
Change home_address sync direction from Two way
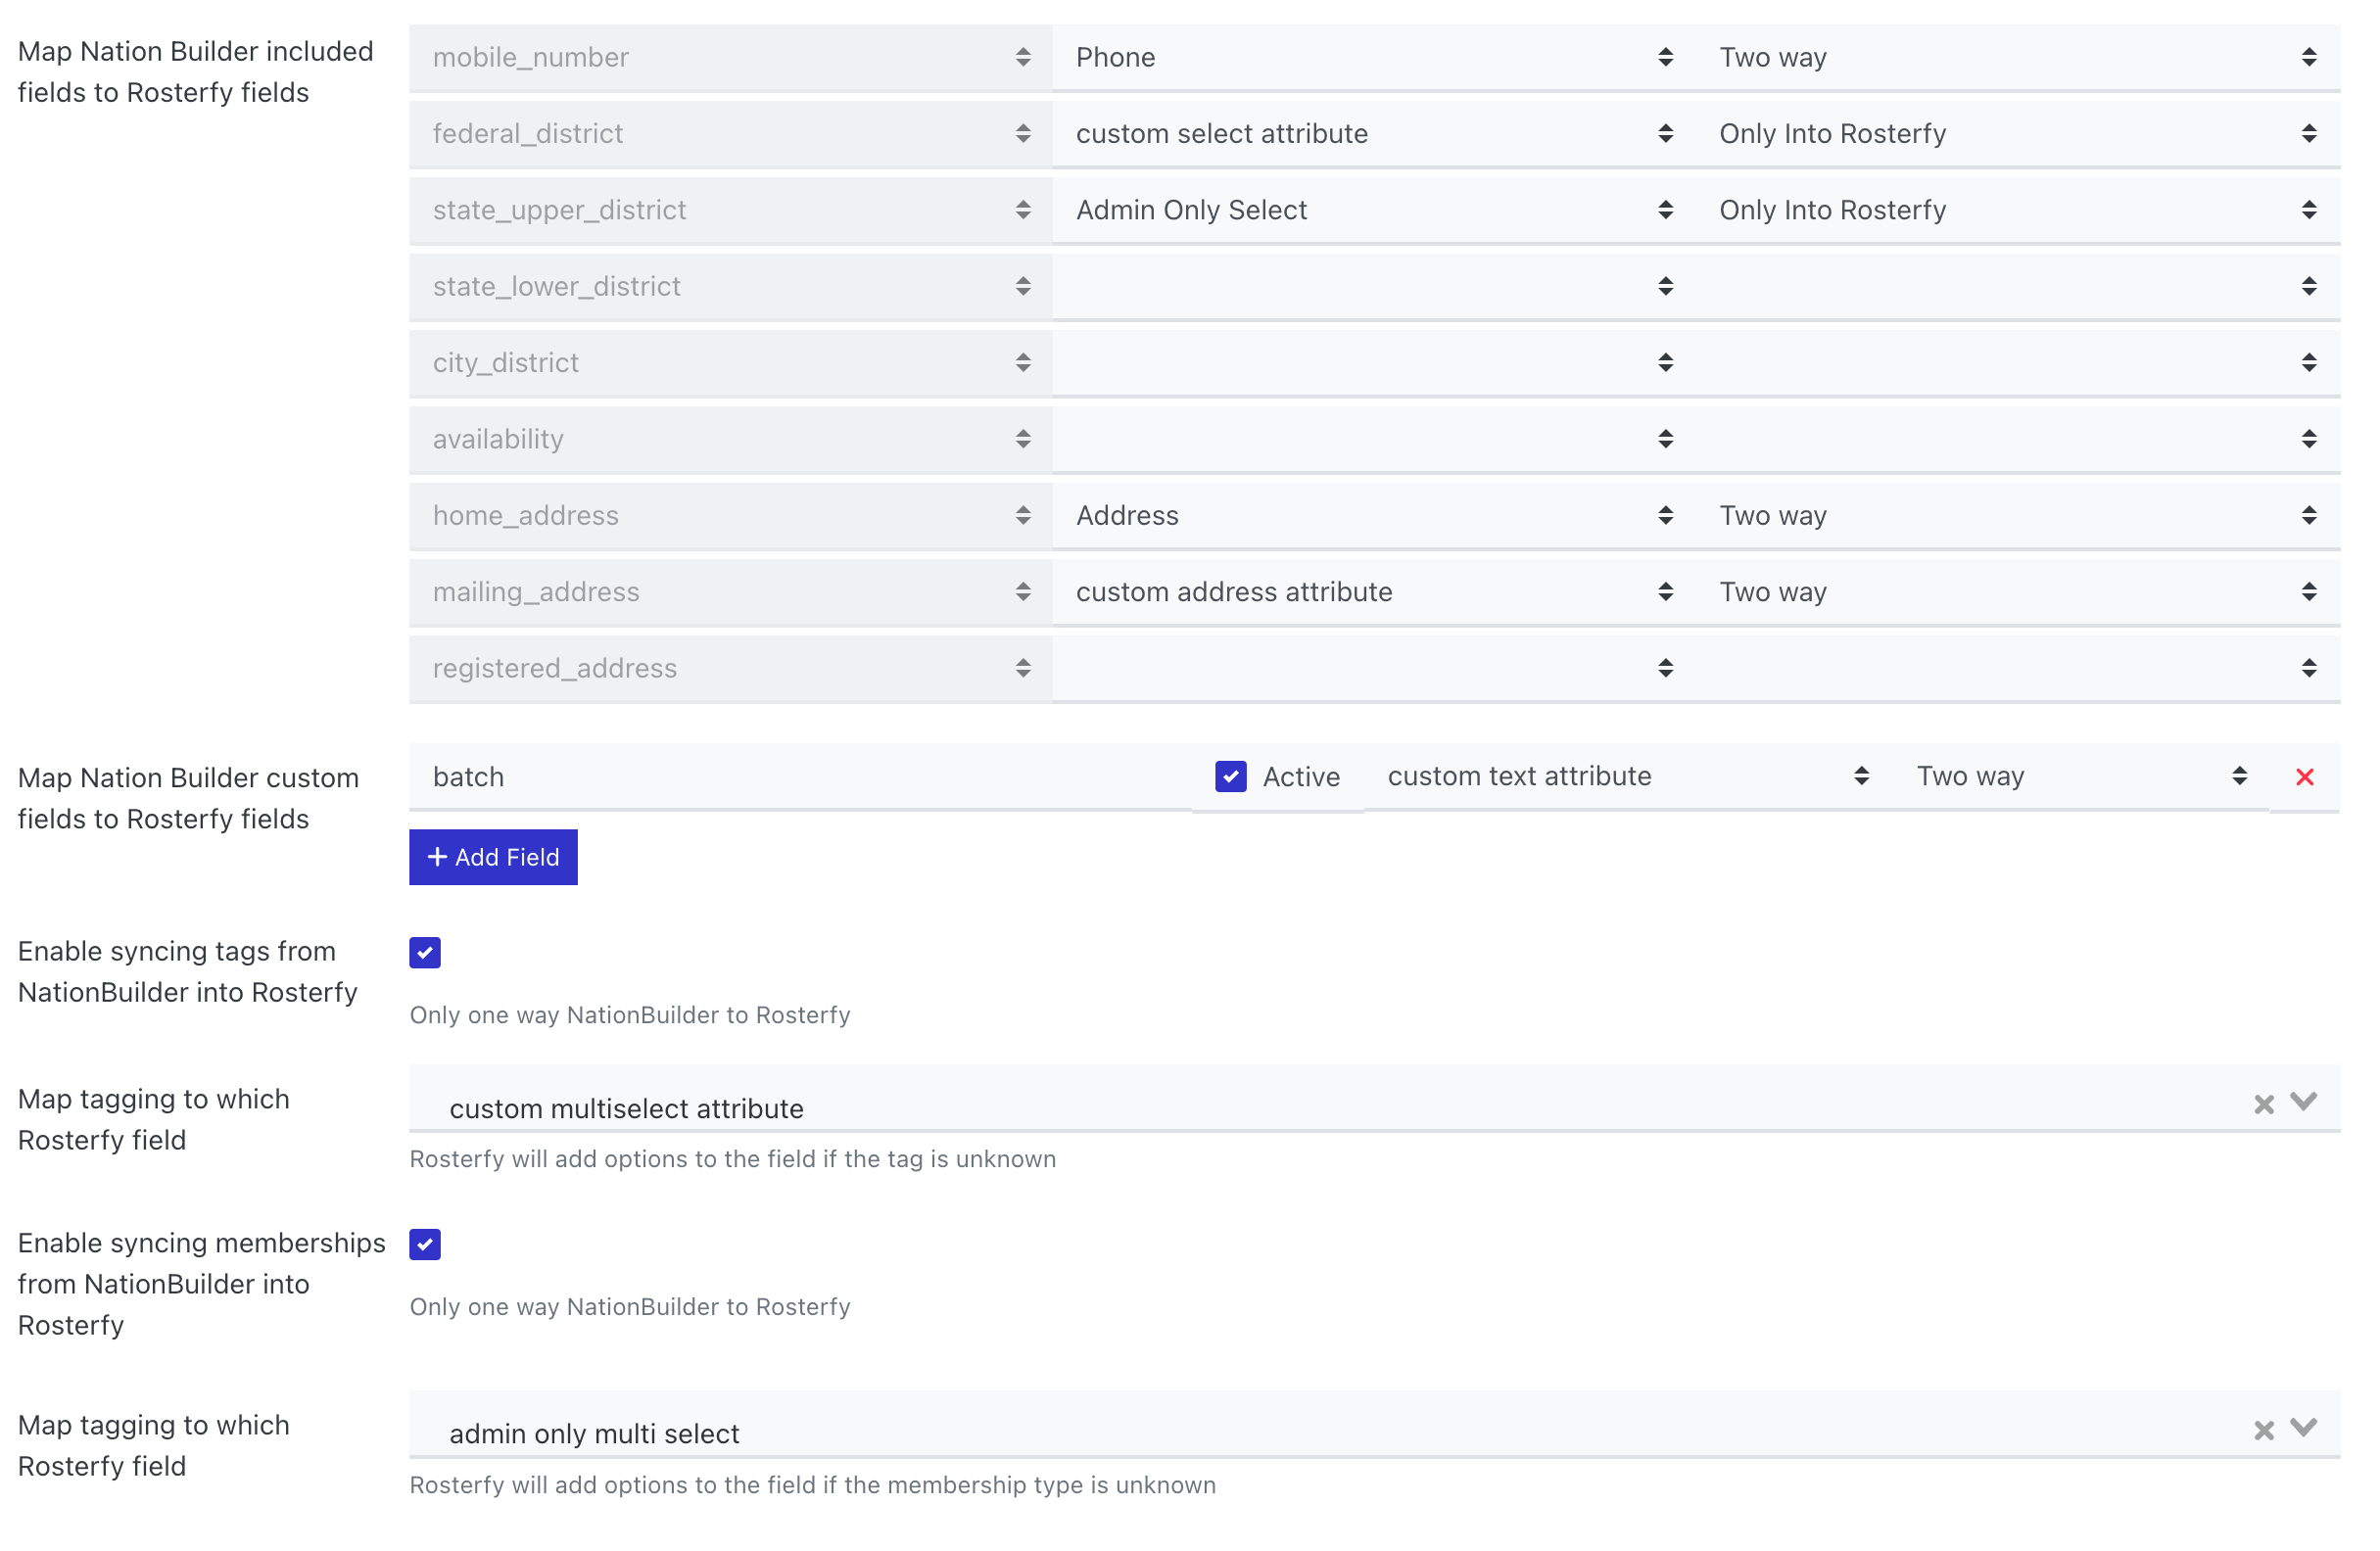[2018, 516]
